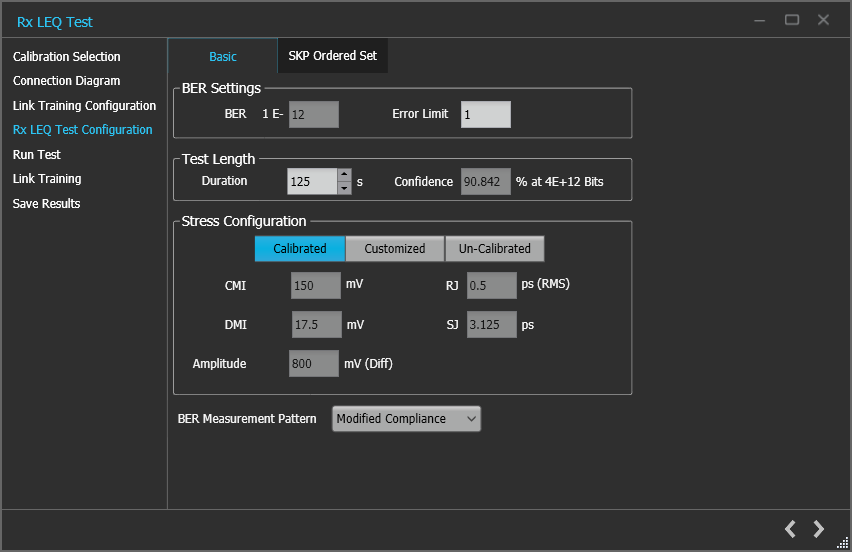Switch to the SKP Ordered Set tab
The image size is (852, 552).
tap(332, 56)
